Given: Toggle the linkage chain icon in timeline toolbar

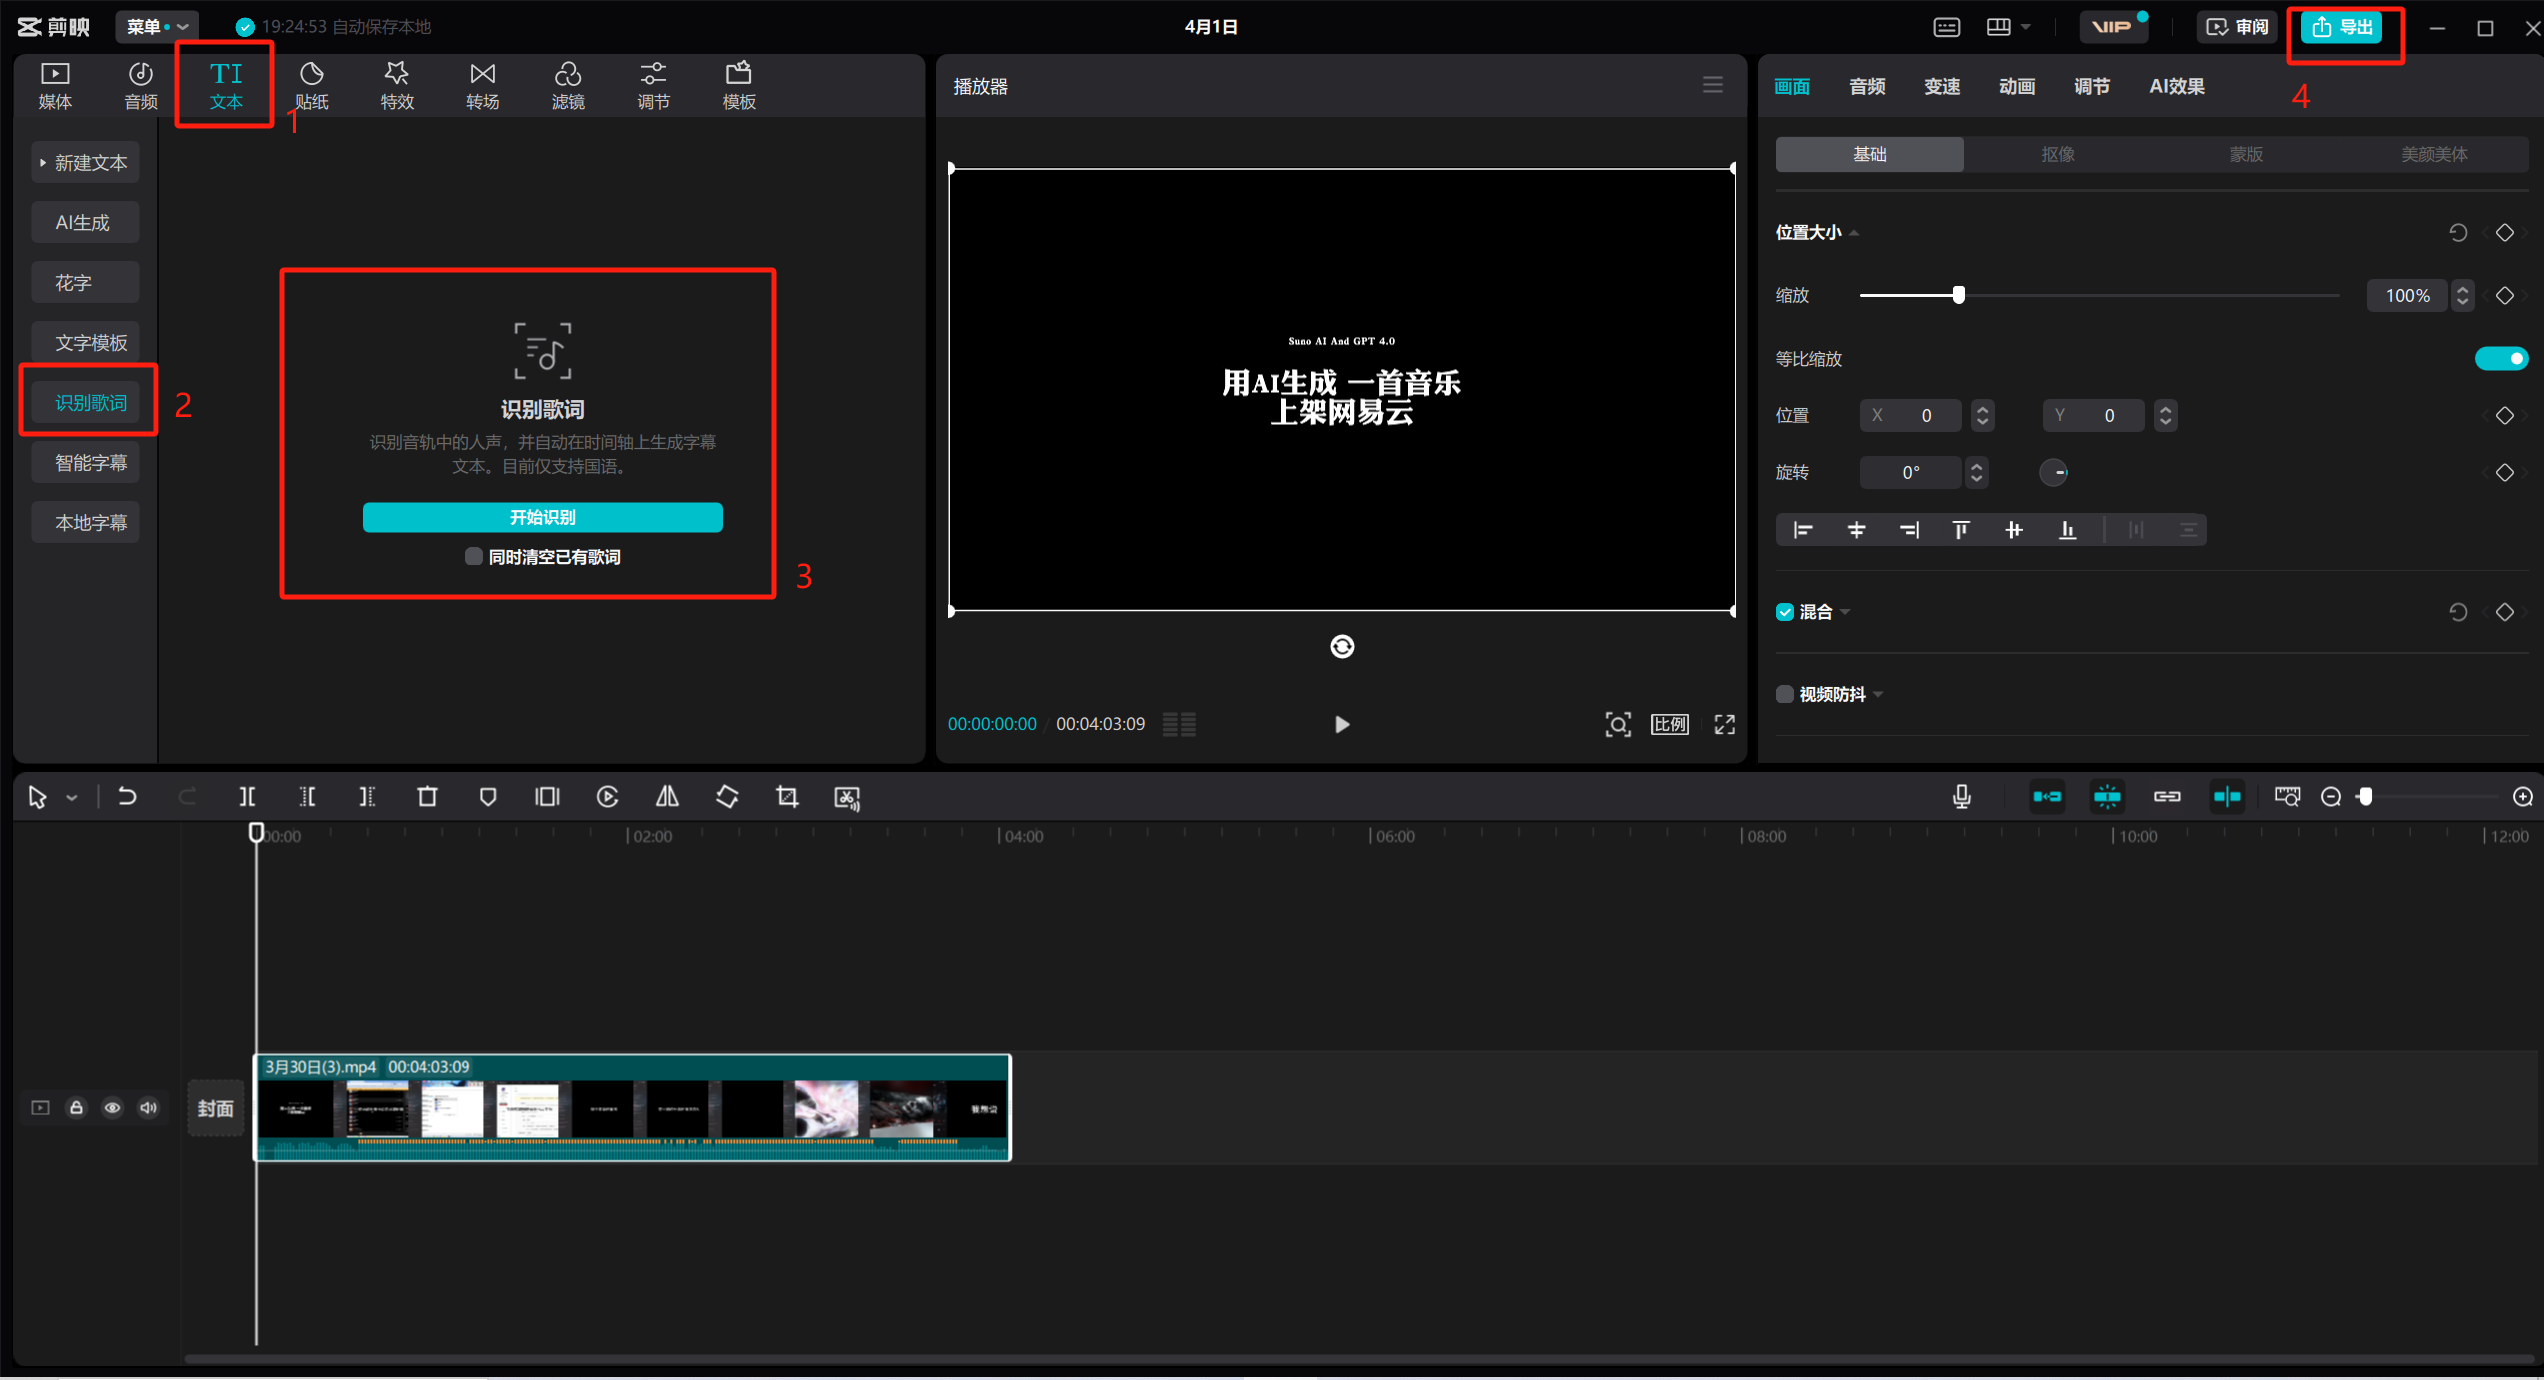Looking at the screenshot, I should (2167, 797).
